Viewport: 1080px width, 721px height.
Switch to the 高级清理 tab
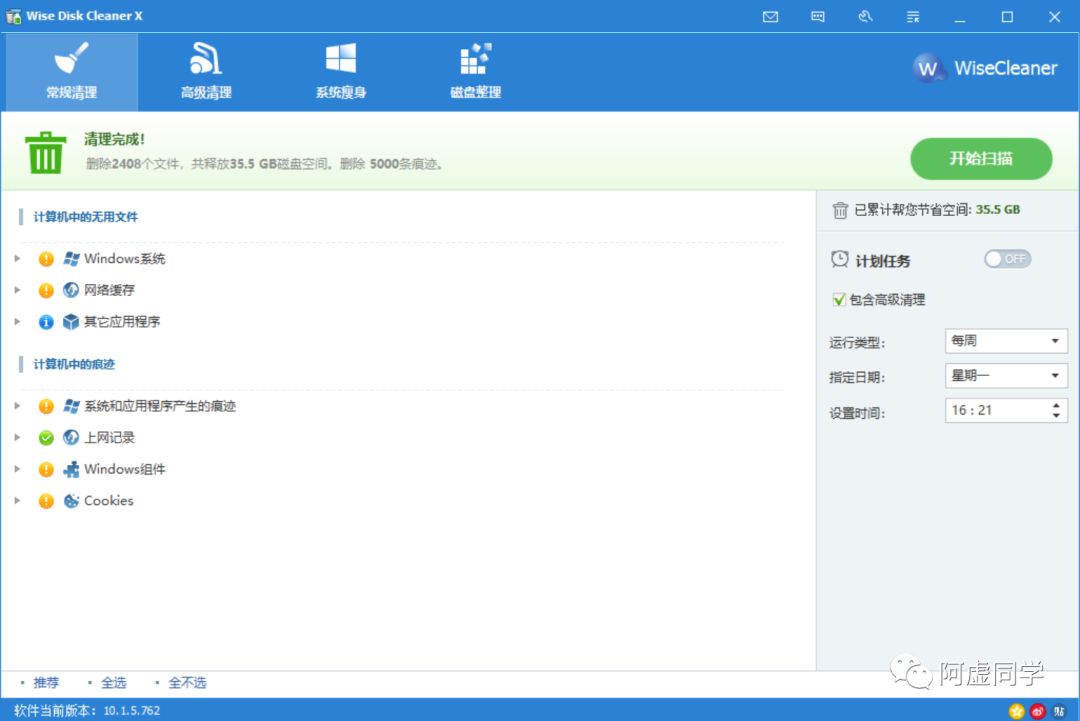point(206,72)
